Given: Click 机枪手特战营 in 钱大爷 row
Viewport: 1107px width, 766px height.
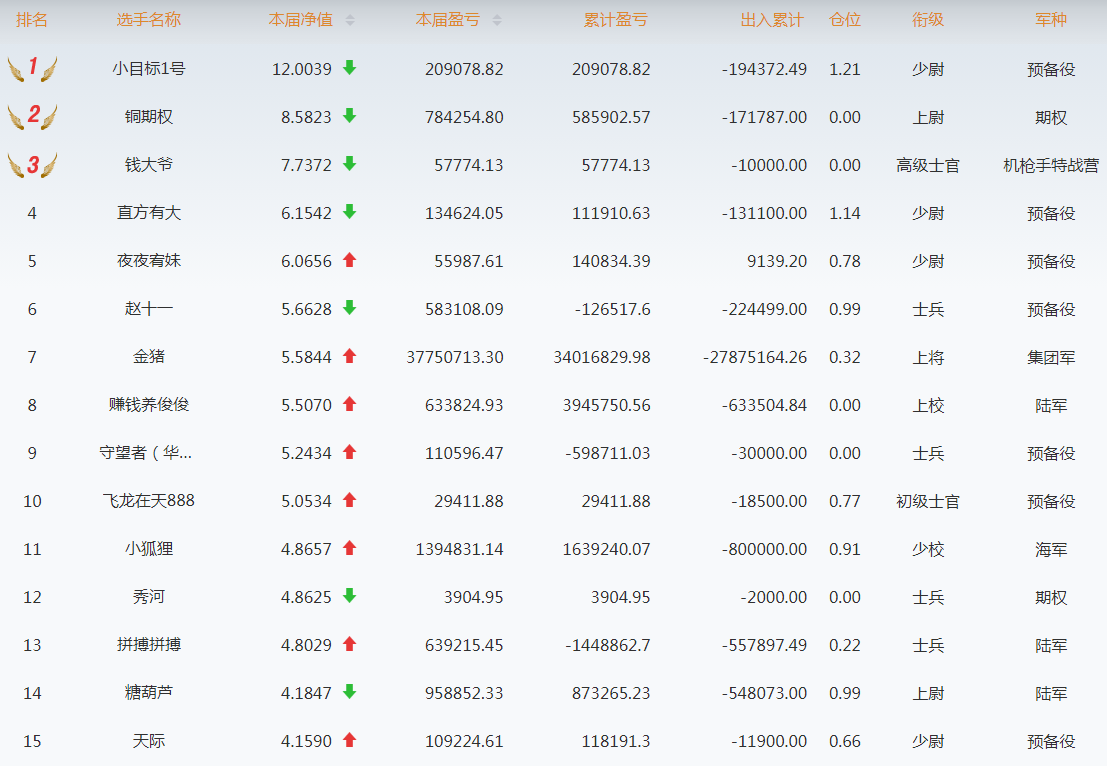Looking at the screenshot, I should click(1051, 165).
